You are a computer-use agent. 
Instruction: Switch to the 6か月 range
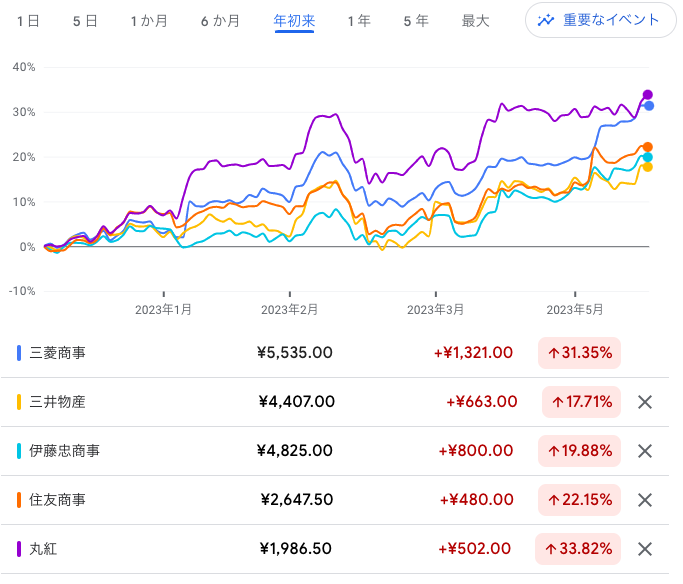click(x=220, y=21)
